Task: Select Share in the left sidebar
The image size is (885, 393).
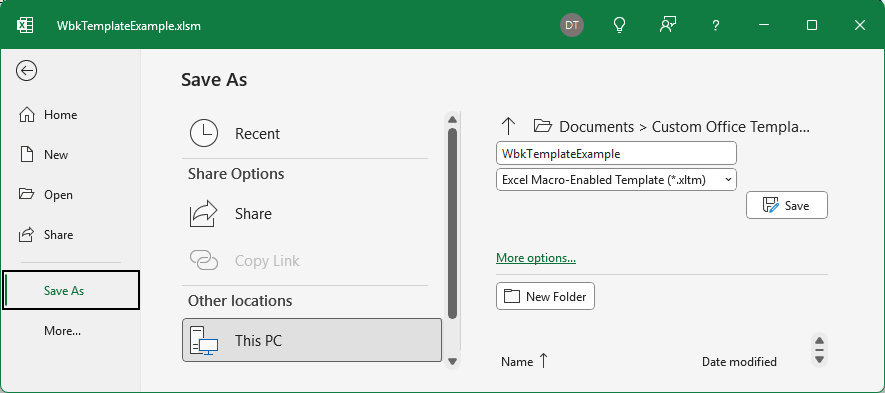Action: pyautogui.click(x=70, y=234)
